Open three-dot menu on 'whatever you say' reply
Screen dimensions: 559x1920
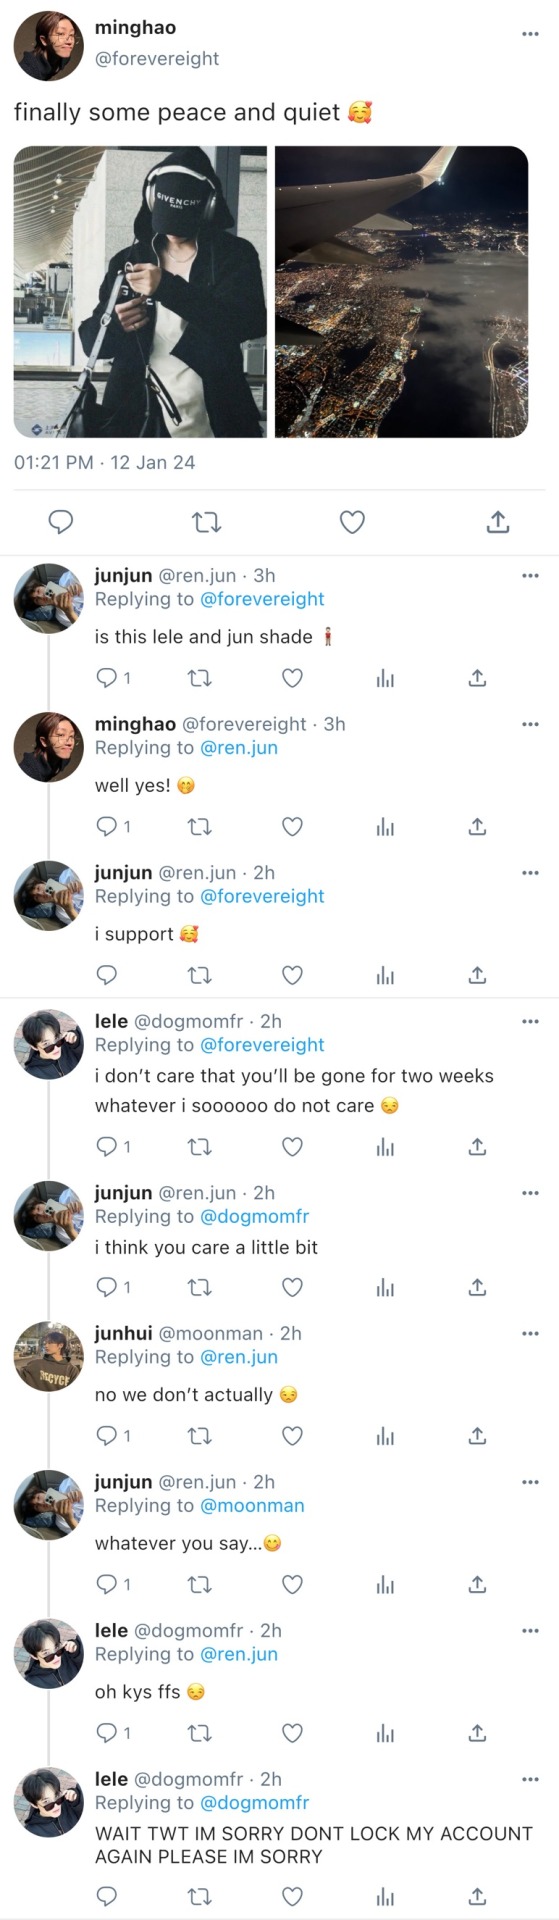click(530, 1482)
